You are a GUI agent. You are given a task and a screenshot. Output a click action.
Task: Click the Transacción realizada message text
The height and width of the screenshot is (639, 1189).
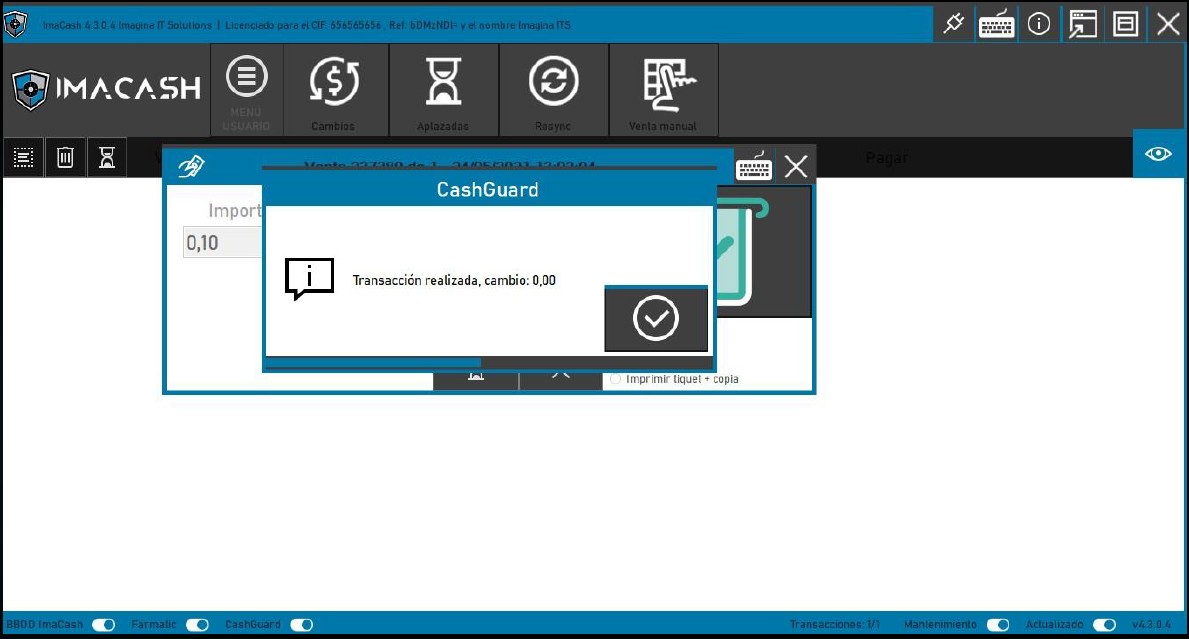[x=454, y=280]
